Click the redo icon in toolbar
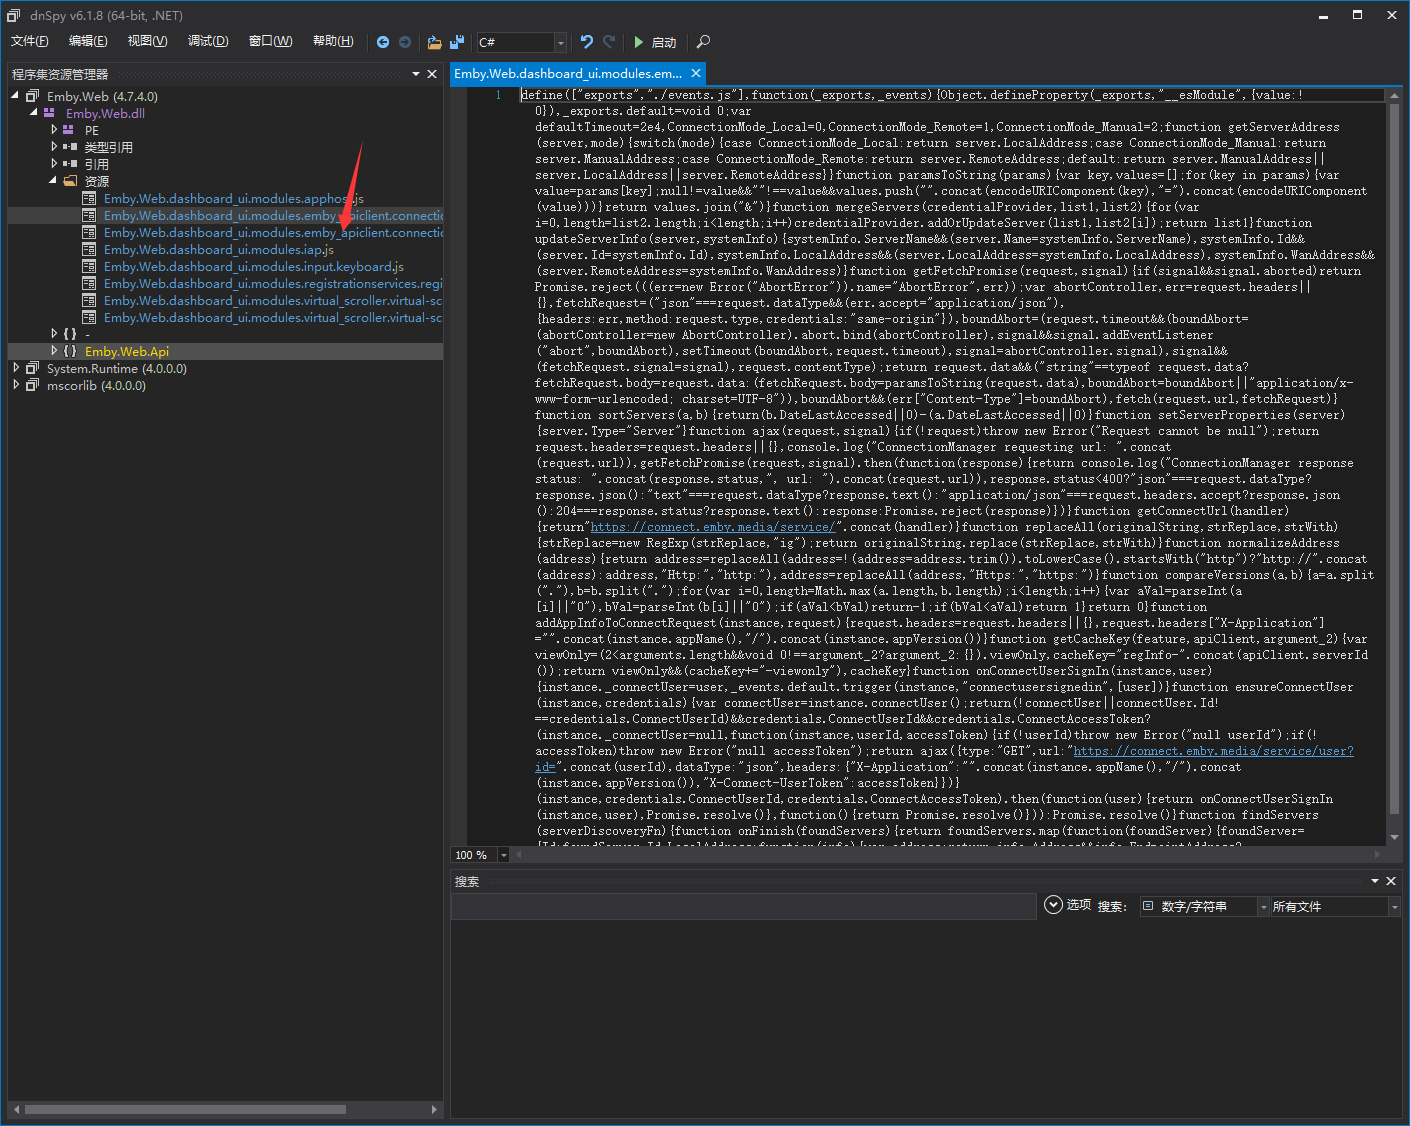This screenshot has height=1126, width=1410. (609, 42)
